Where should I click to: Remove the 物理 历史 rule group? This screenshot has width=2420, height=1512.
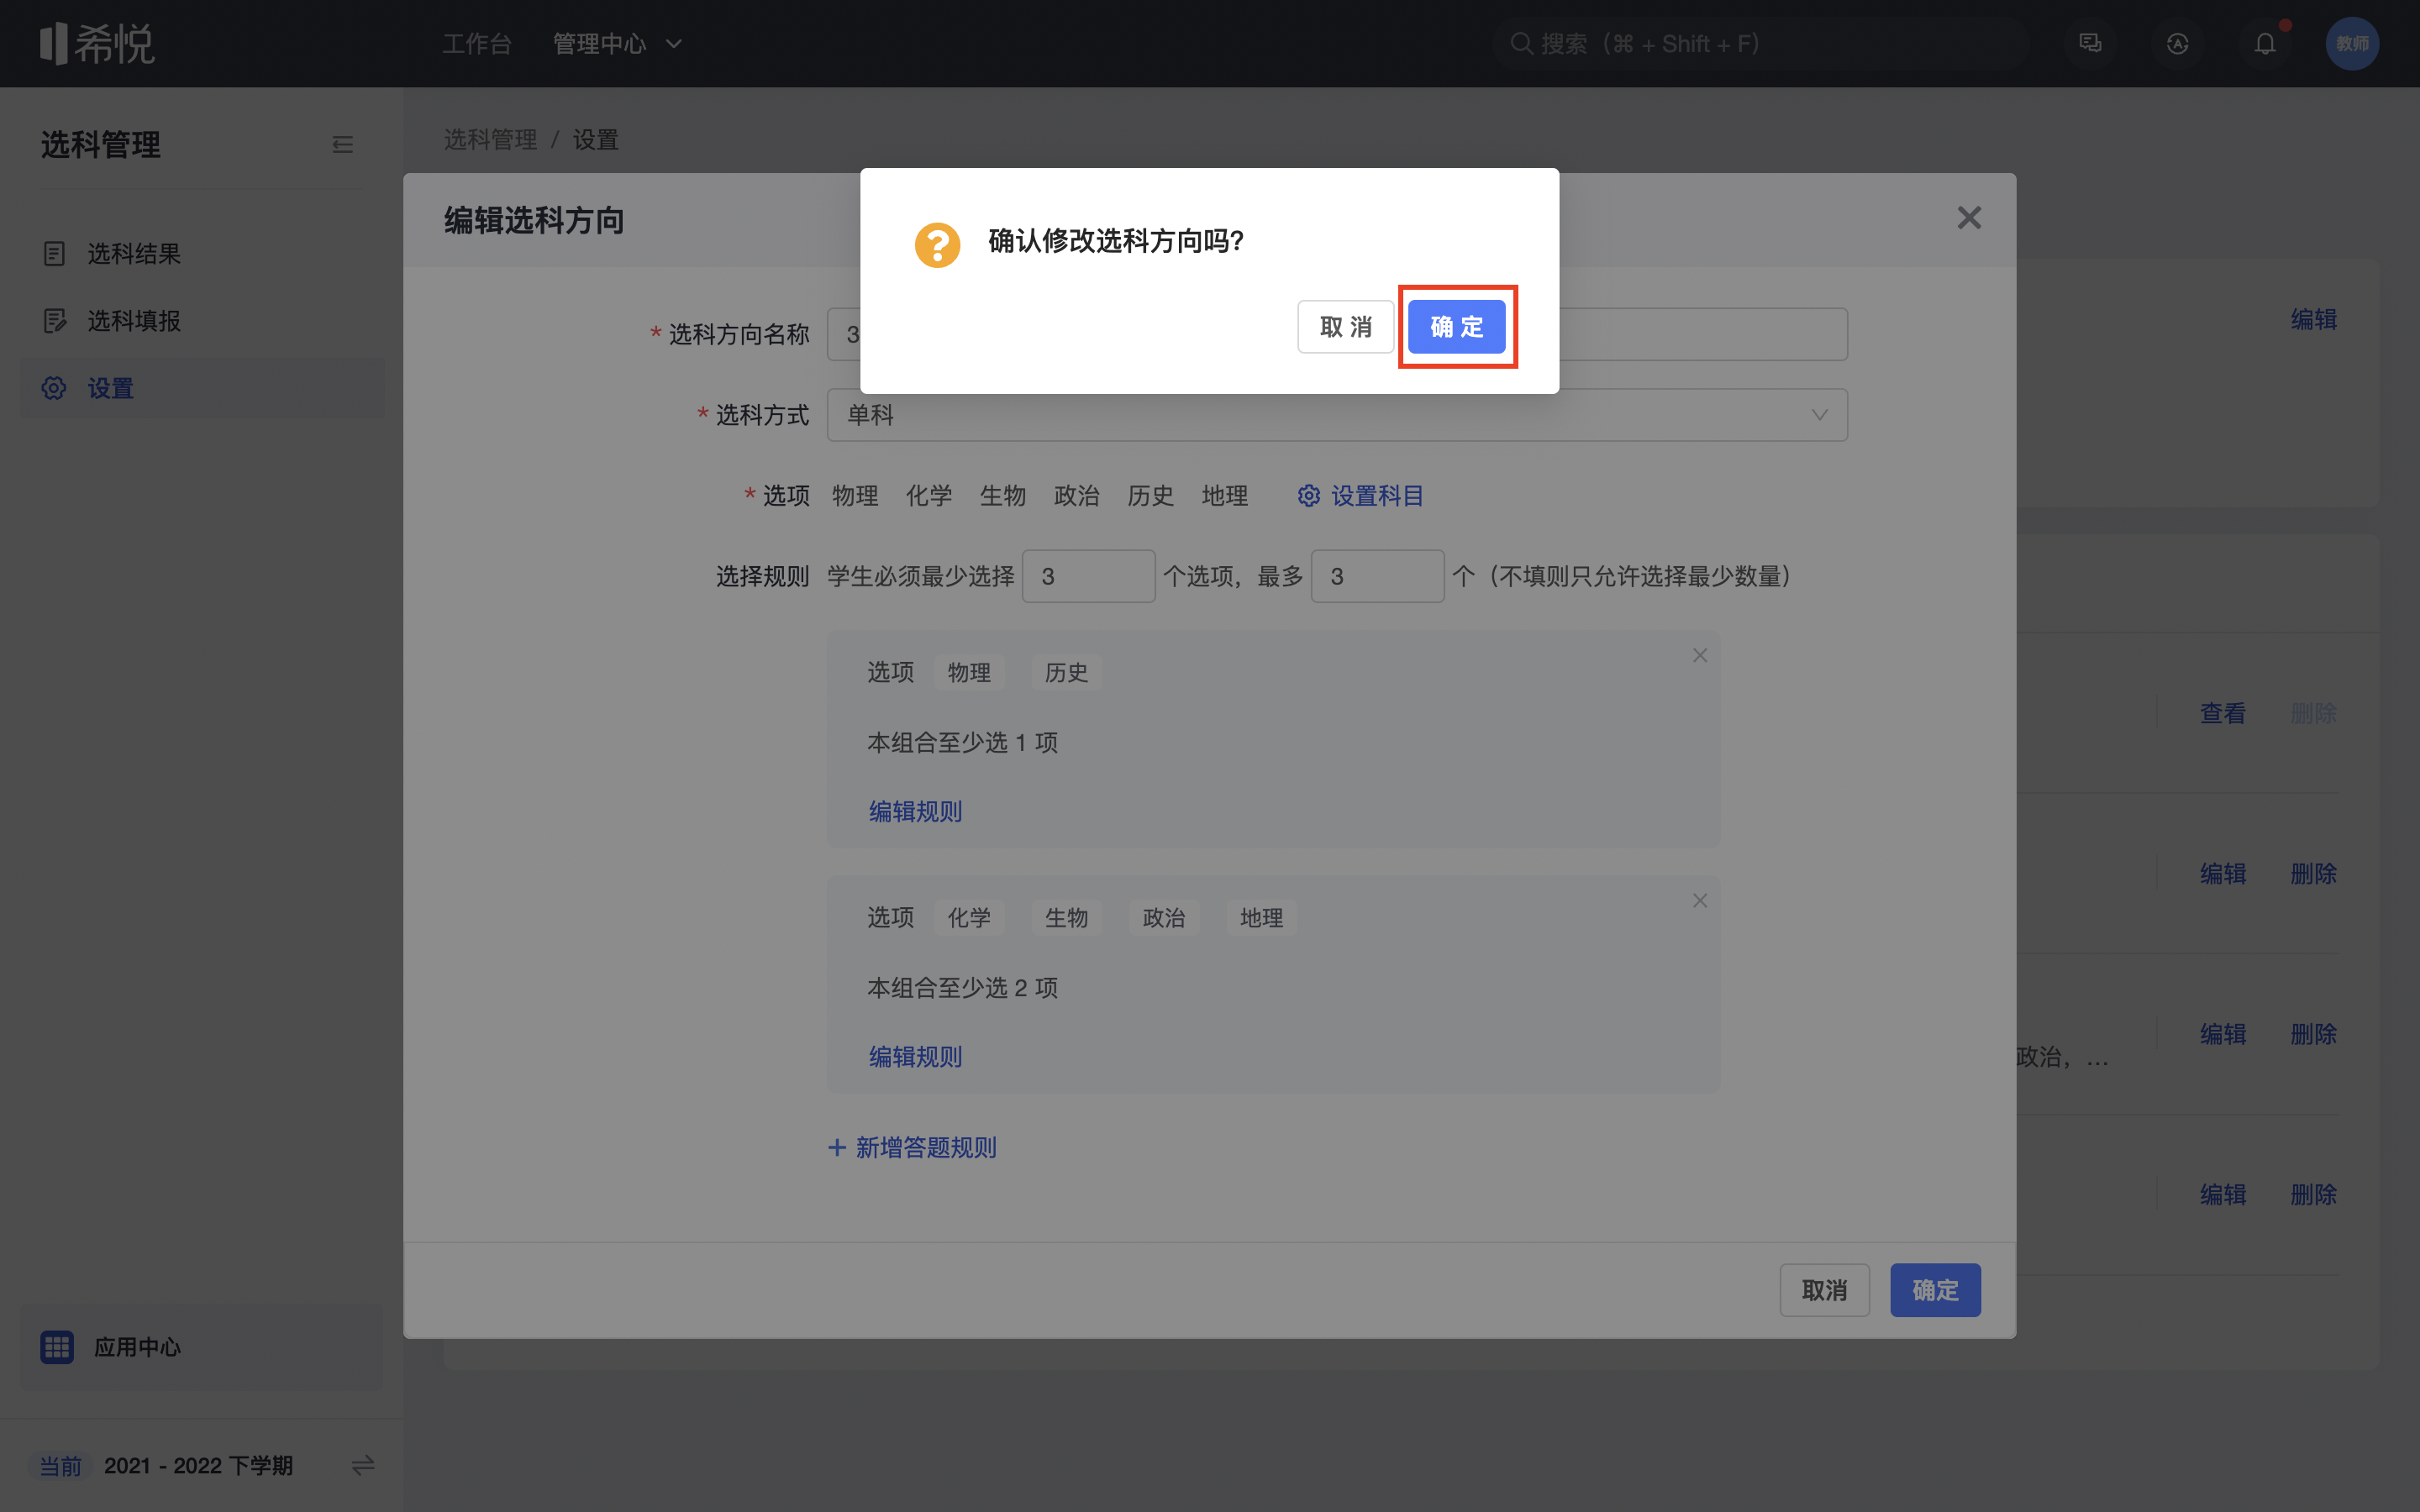(x=1700, y=655)
